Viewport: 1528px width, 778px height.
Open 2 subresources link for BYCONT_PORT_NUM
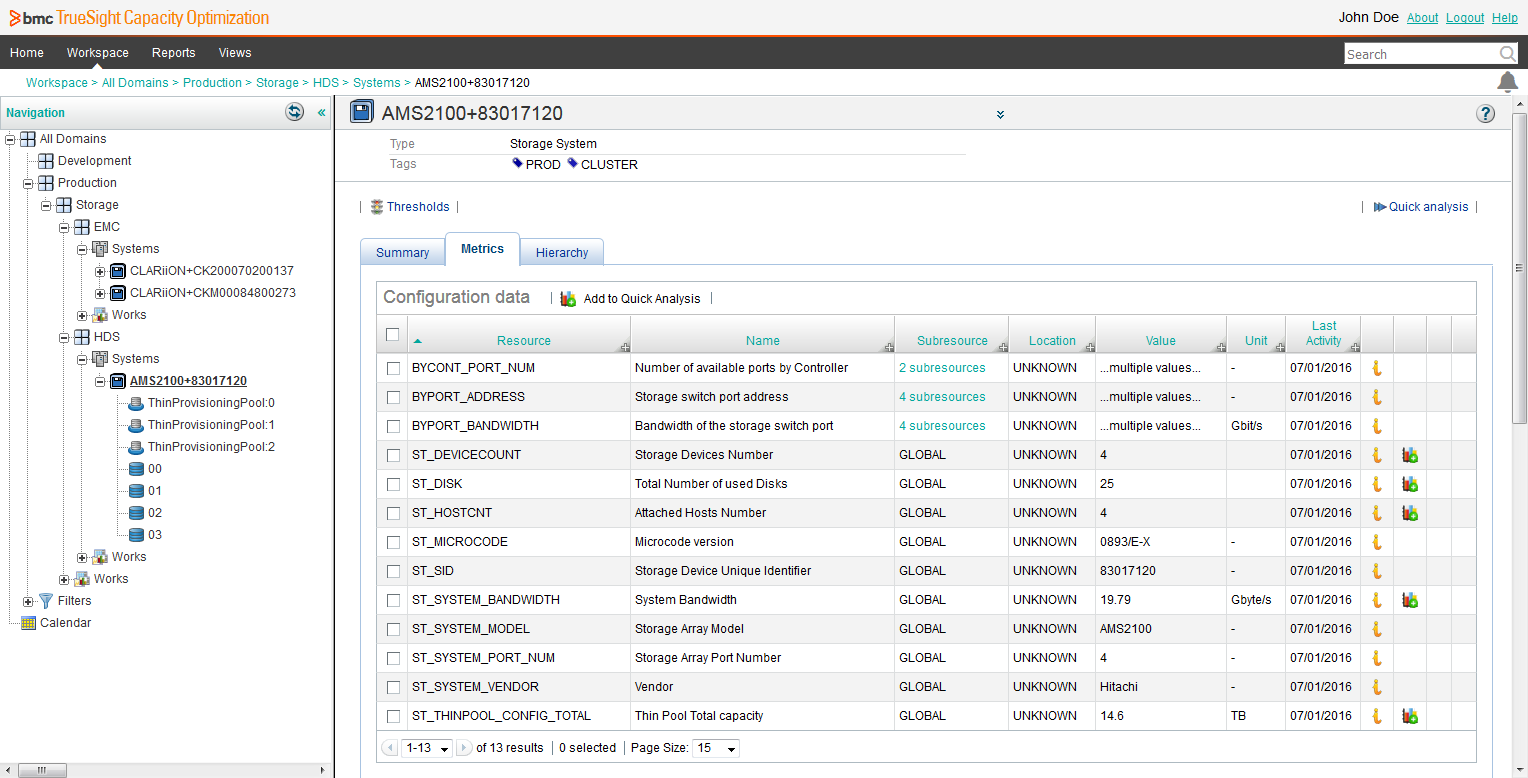point(942,368)
